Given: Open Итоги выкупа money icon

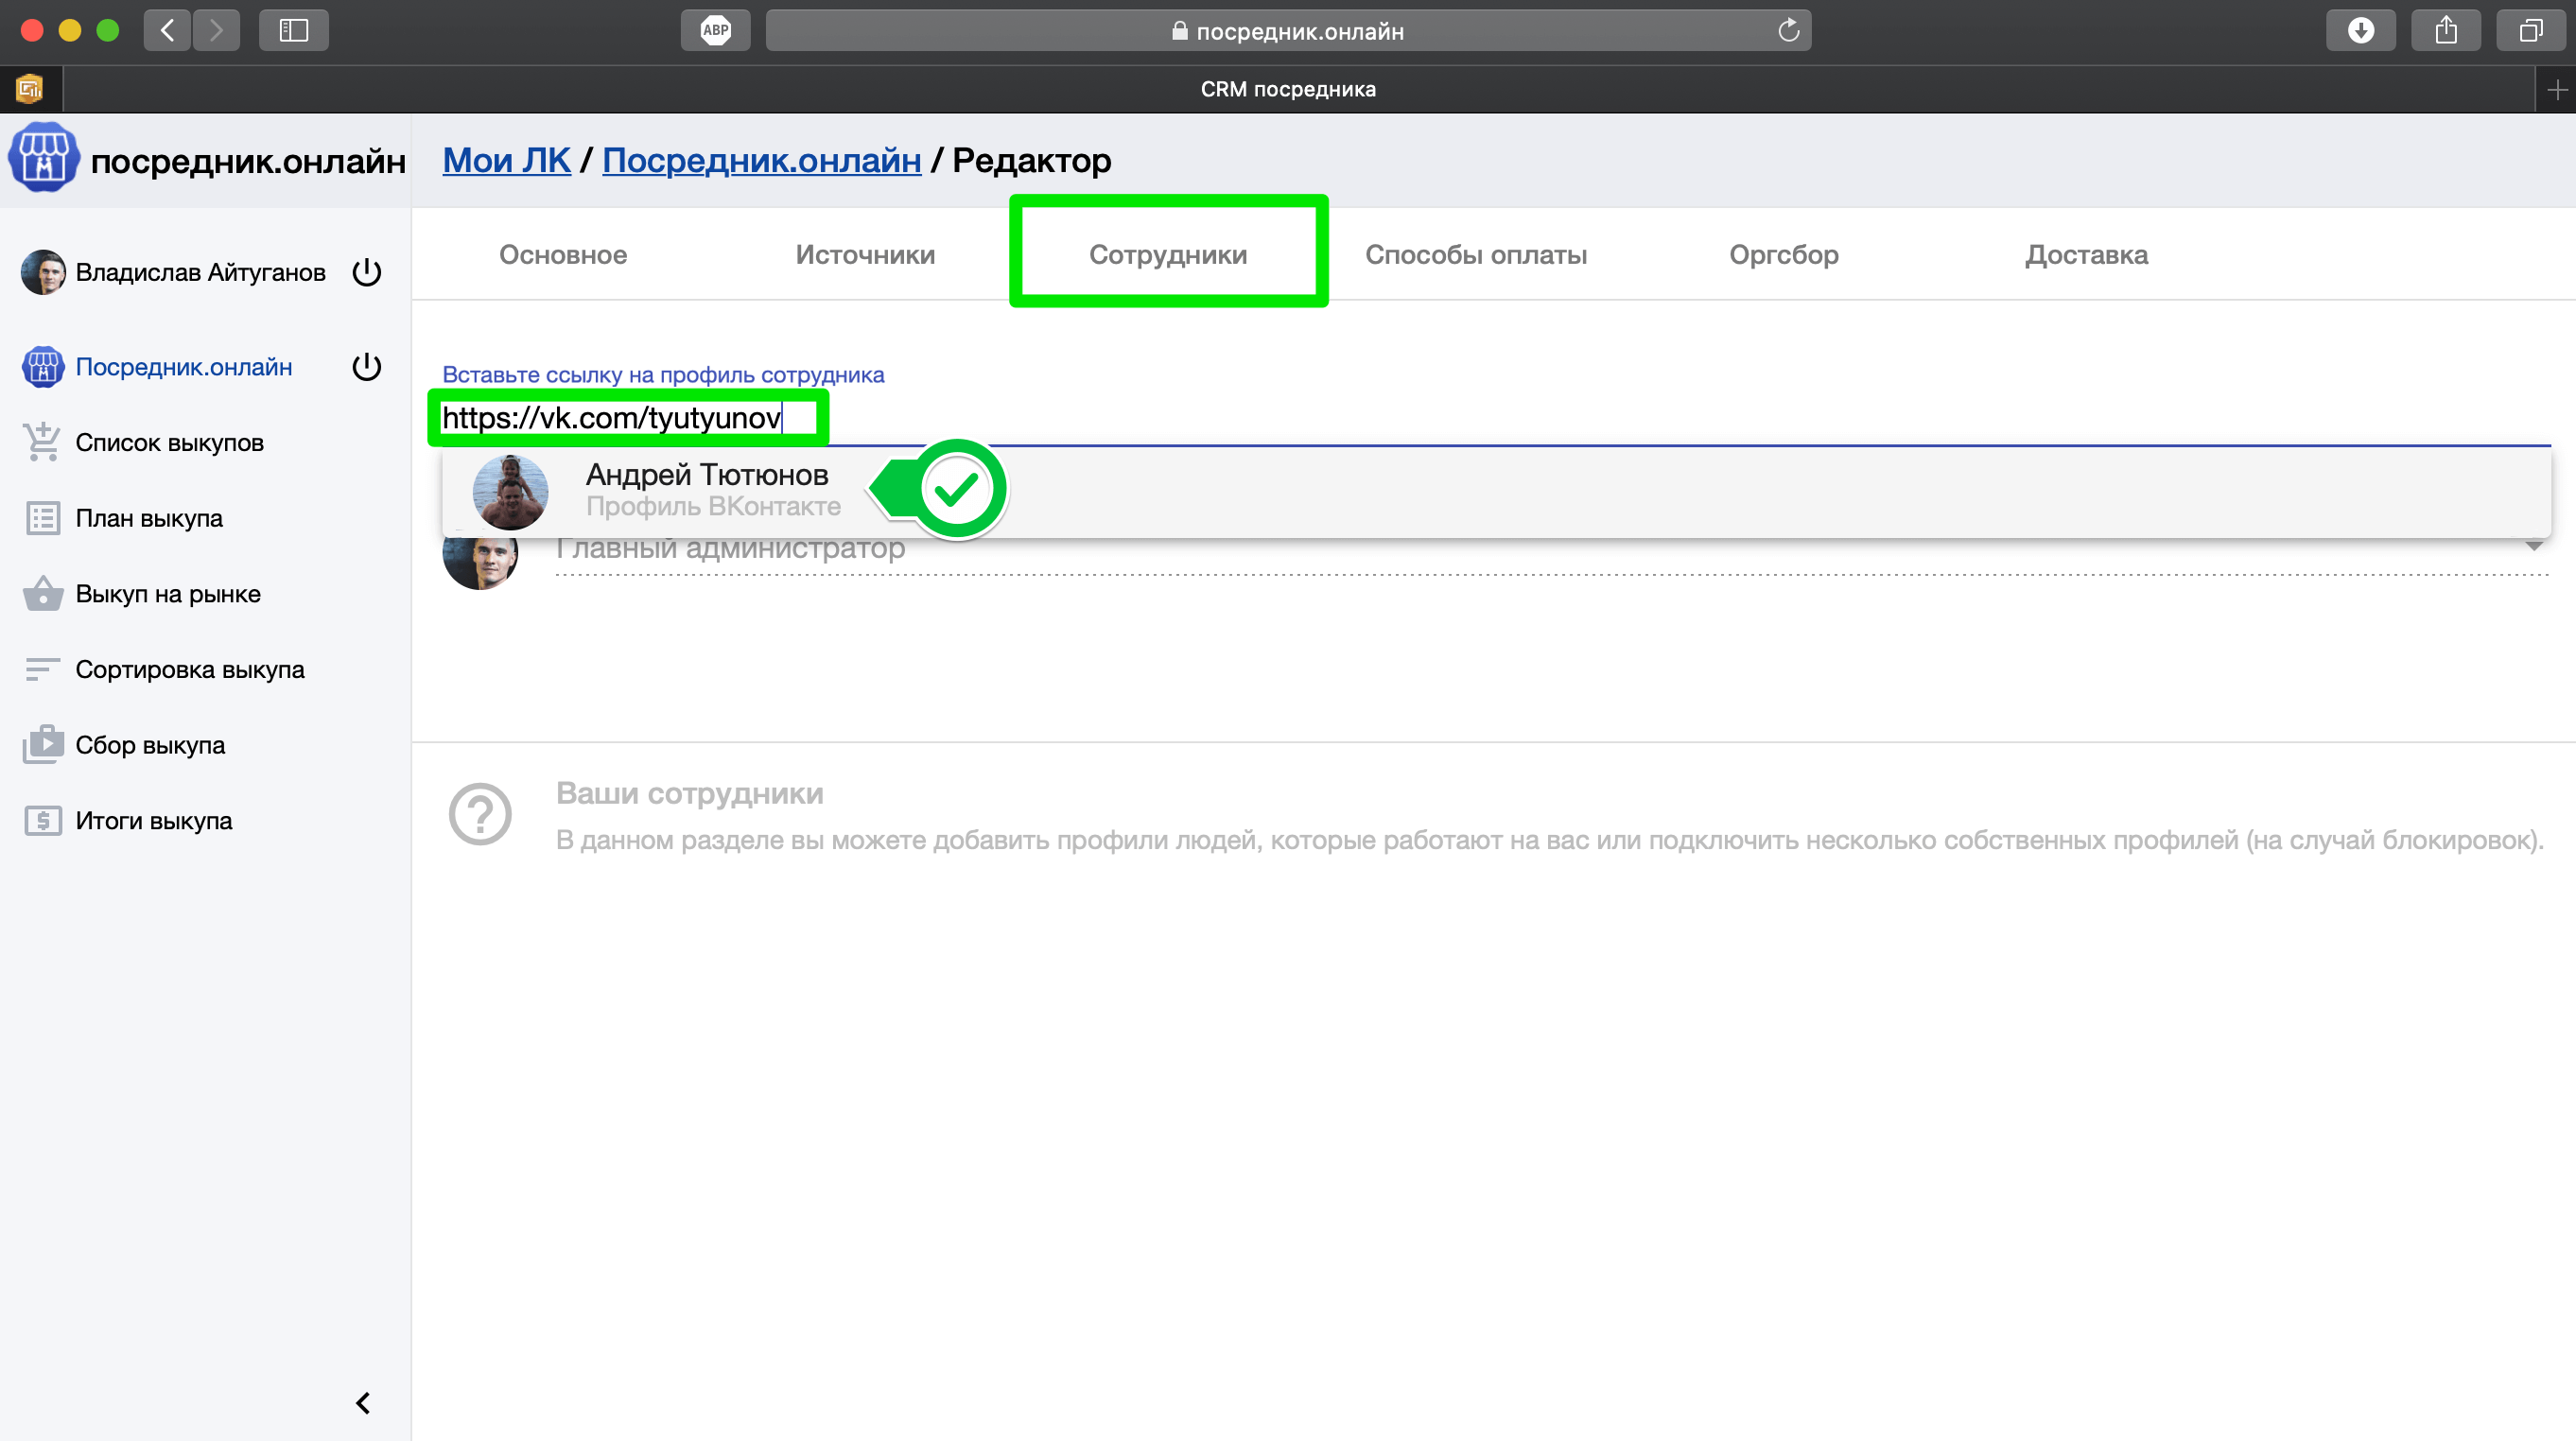Looking at the screenshot, I should click(42, 821).
